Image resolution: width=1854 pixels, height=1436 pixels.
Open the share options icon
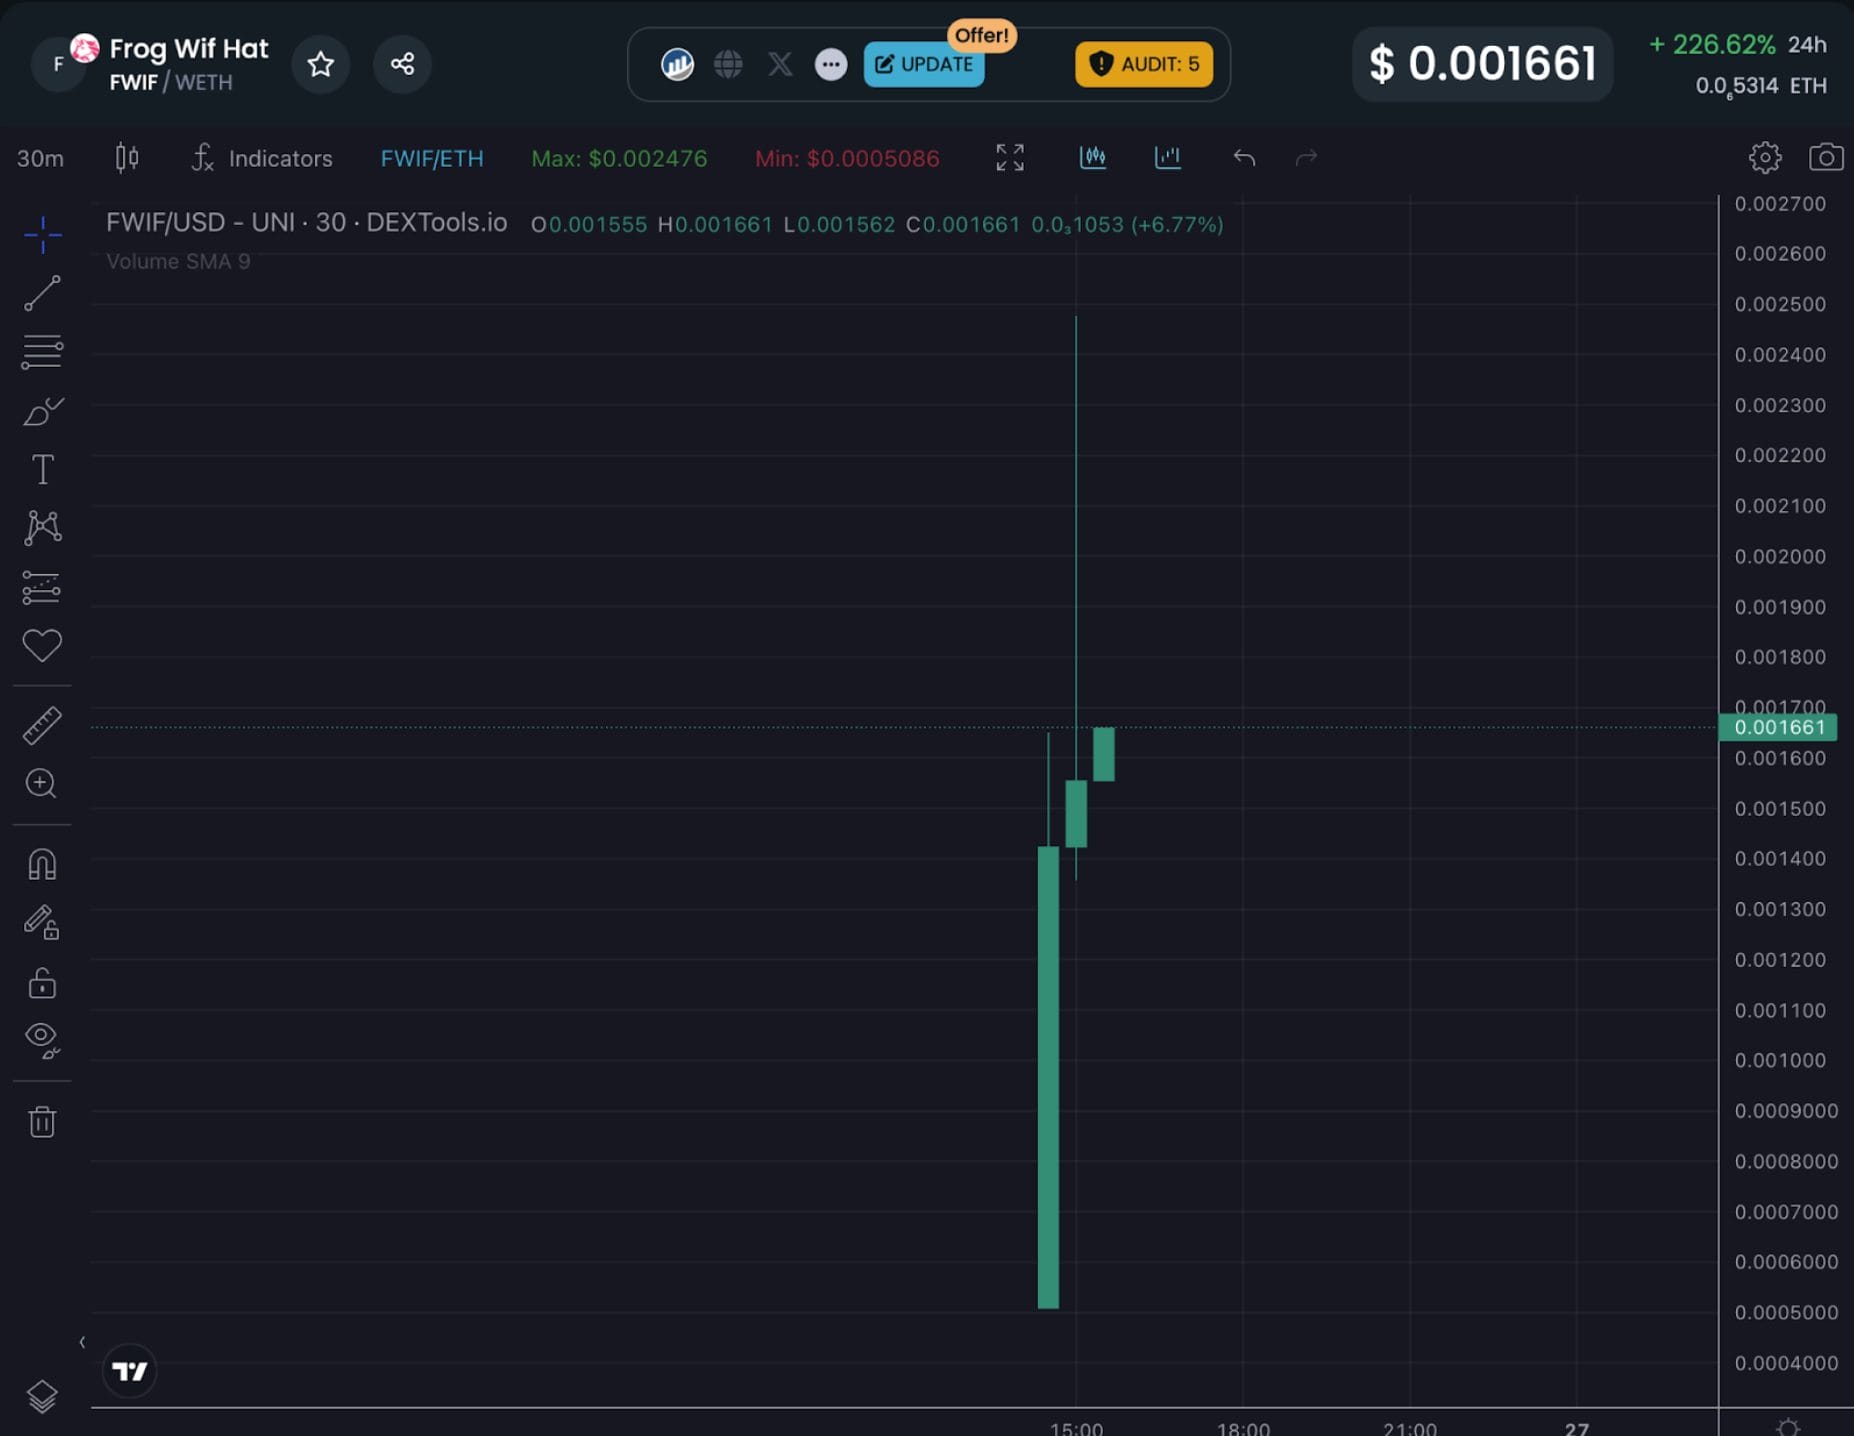click(402, 63)
